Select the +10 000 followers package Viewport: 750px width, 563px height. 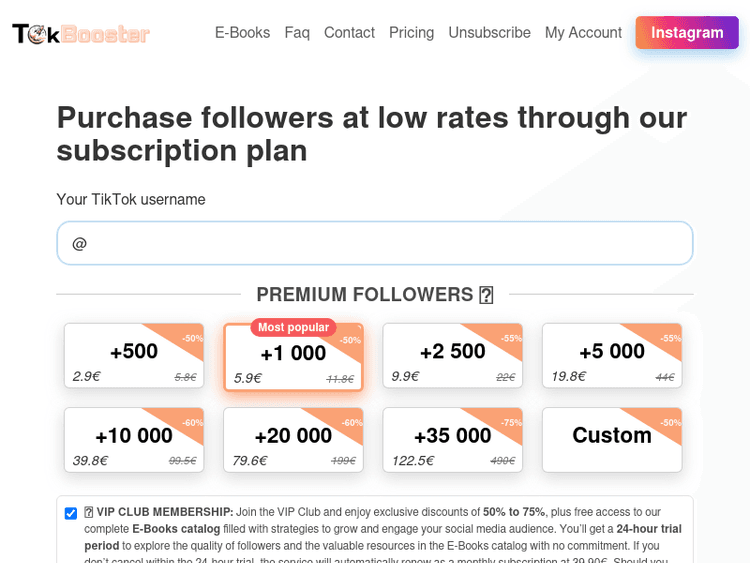[134, 440]
